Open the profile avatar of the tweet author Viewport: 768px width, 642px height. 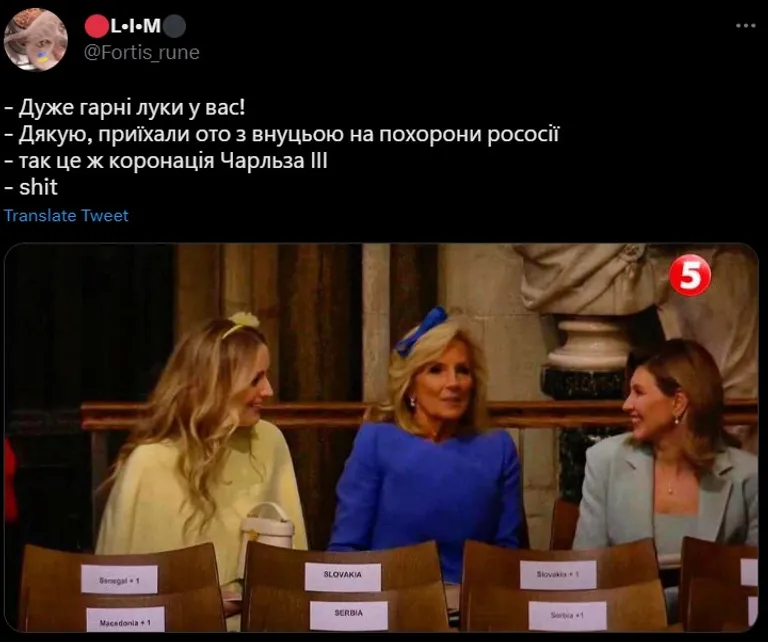36,40
